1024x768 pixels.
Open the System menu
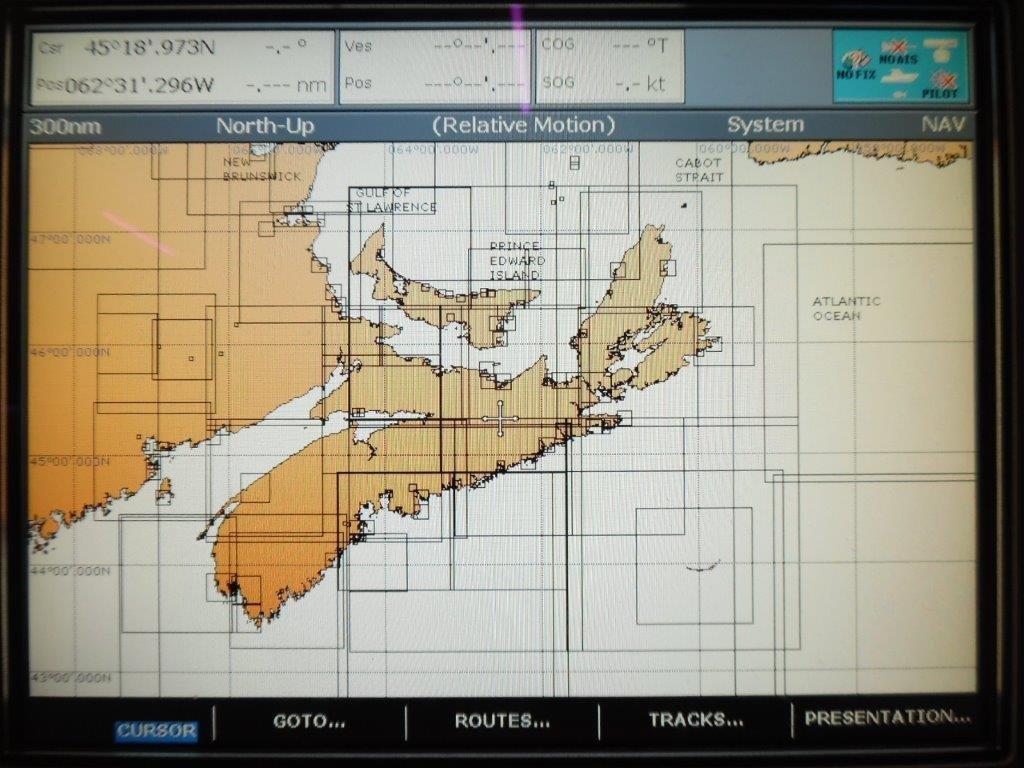(x=768, y=125)
